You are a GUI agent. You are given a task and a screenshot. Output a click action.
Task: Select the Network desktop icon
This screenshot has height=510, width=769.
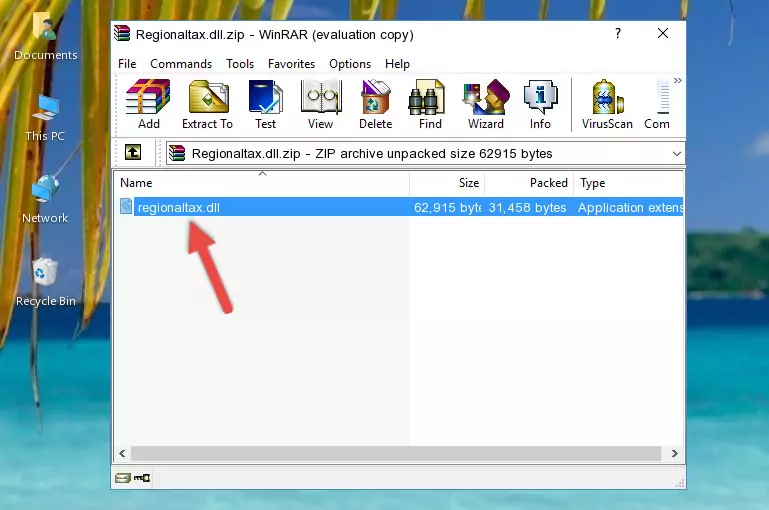45,200
